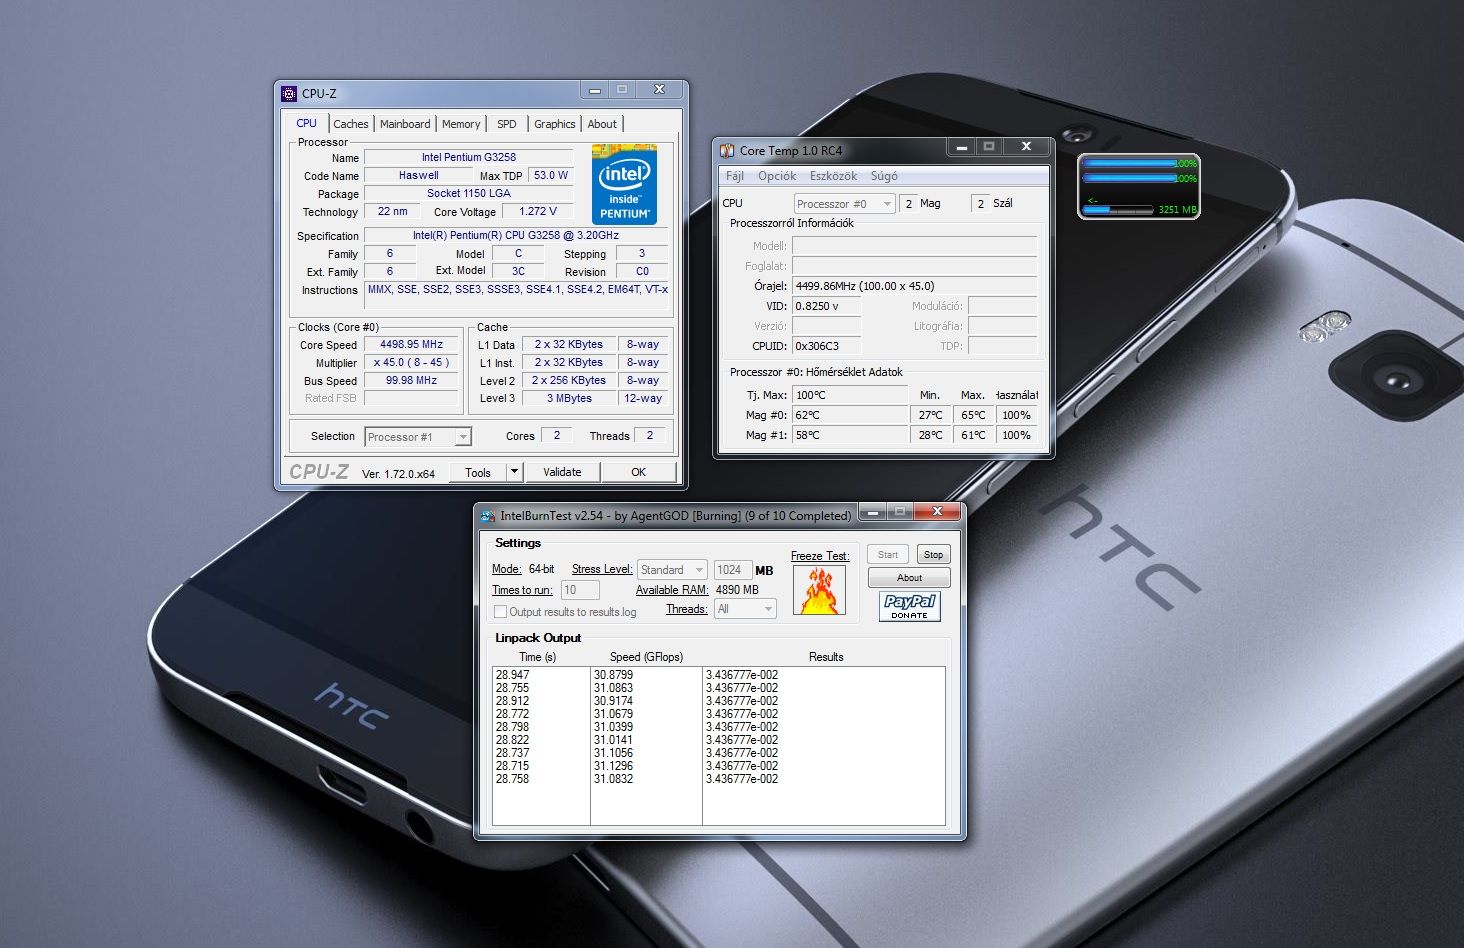Click the Core Speed 4498.95 MHz value
Screen dimensions: 1464x948
(411, 344)
